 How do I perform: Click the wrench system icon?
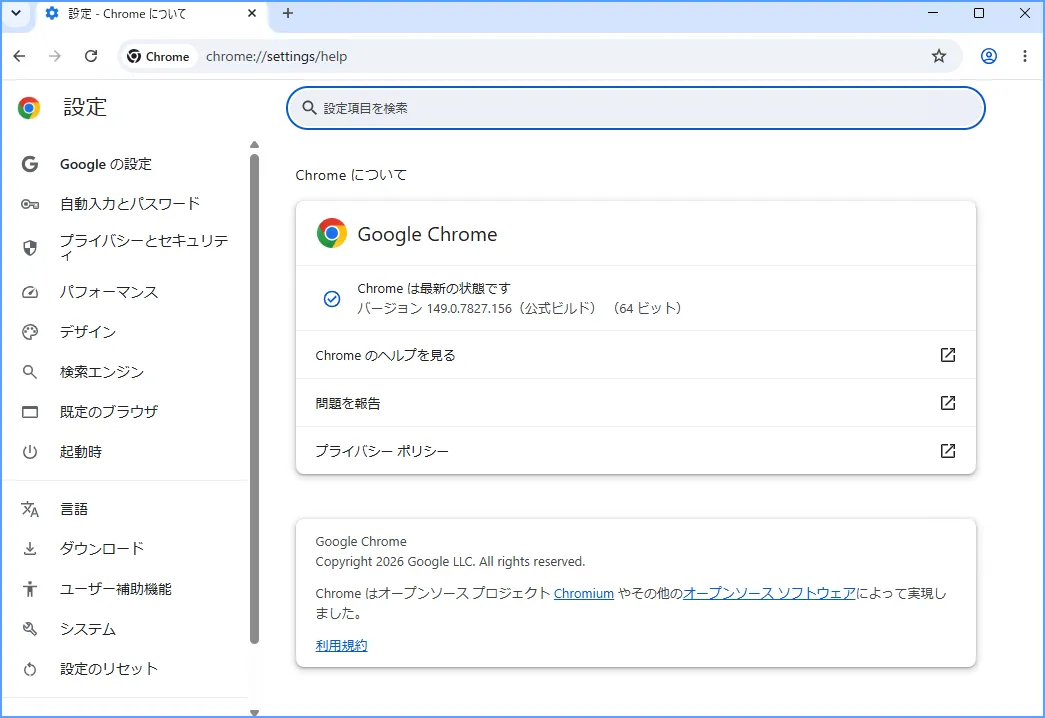[x=30, y=629]
